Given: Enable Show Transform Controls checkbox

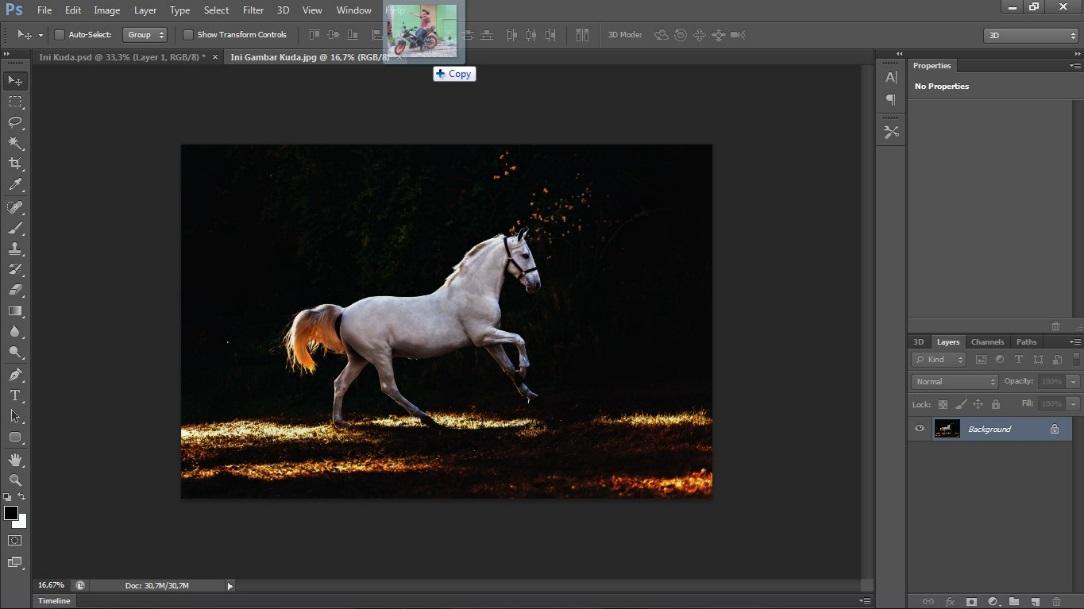Looking at the screenshot, I should pyautogui.click(x=188, y=35).
